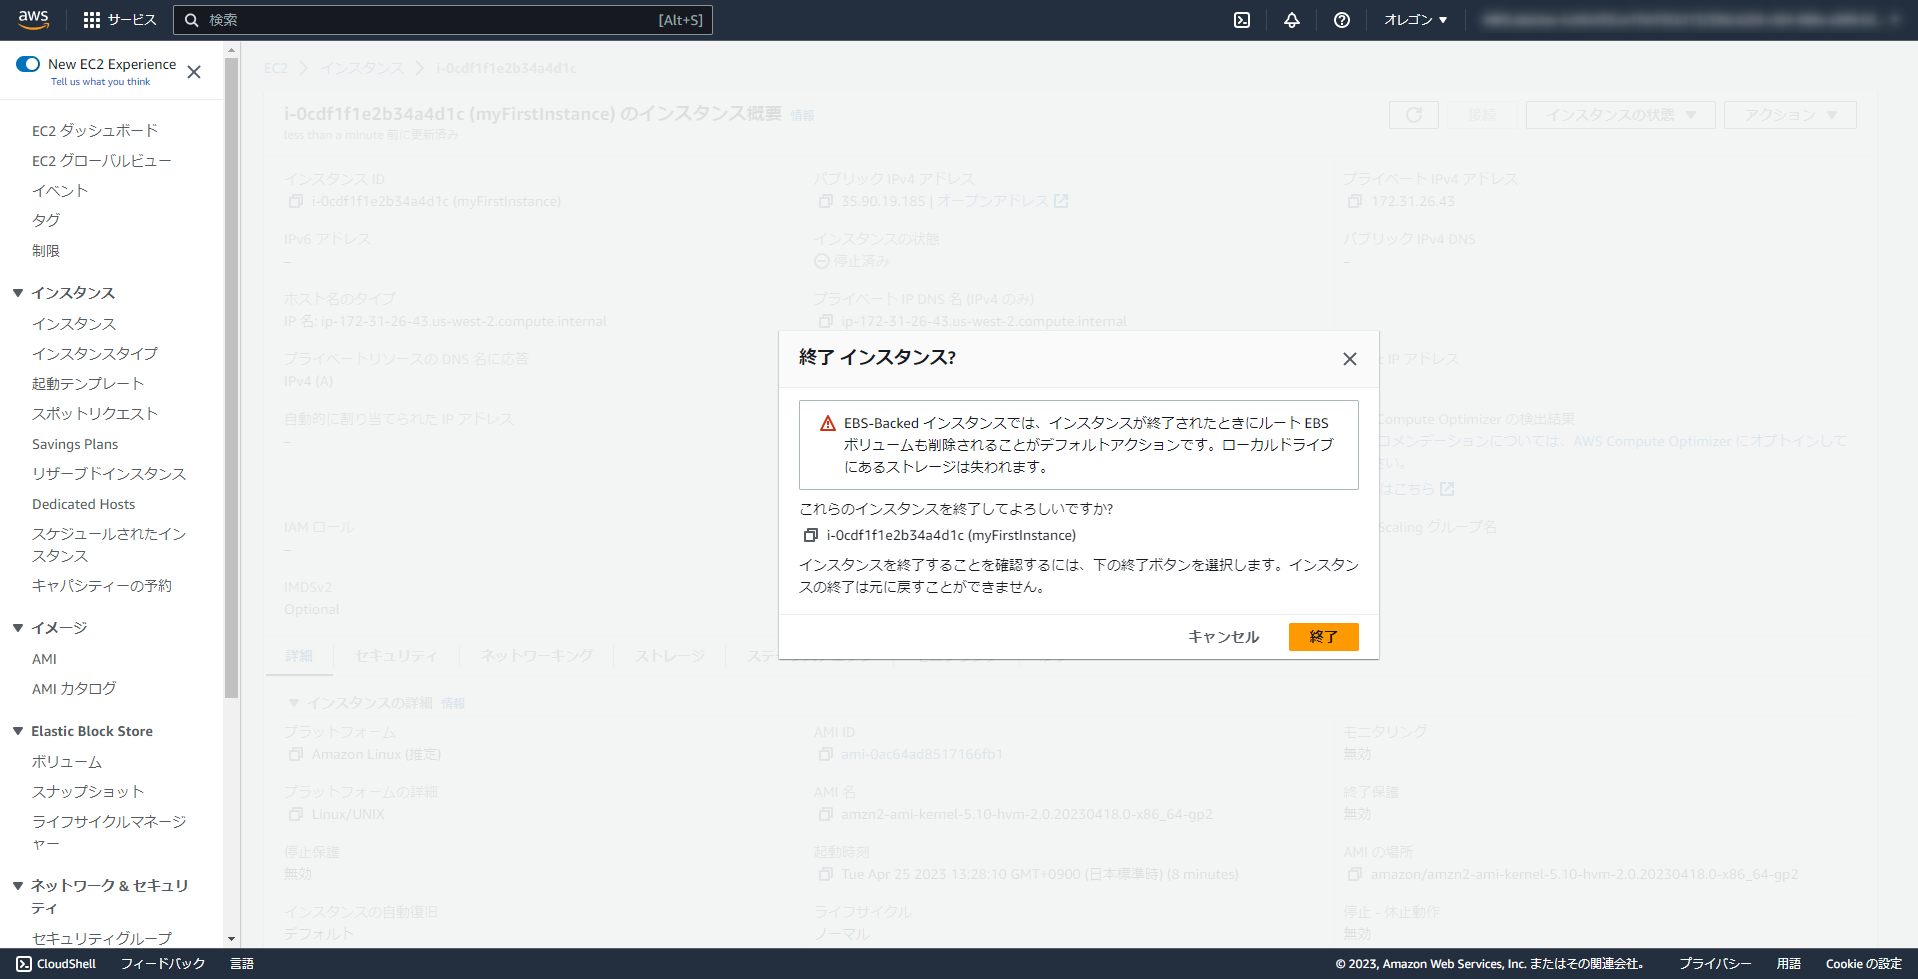Launch CloudShell from the top navigation icon
Viewport: 1918px width, 979px height.
[x=1241, y=19]
